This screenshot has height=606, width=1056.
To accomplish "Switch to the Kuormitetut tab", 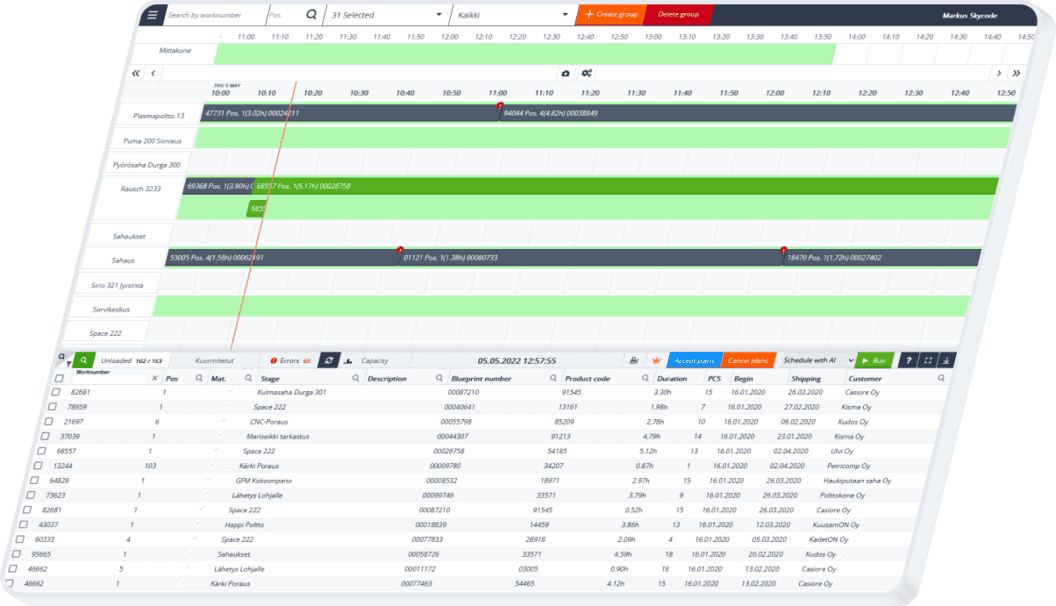I will 214,361.
